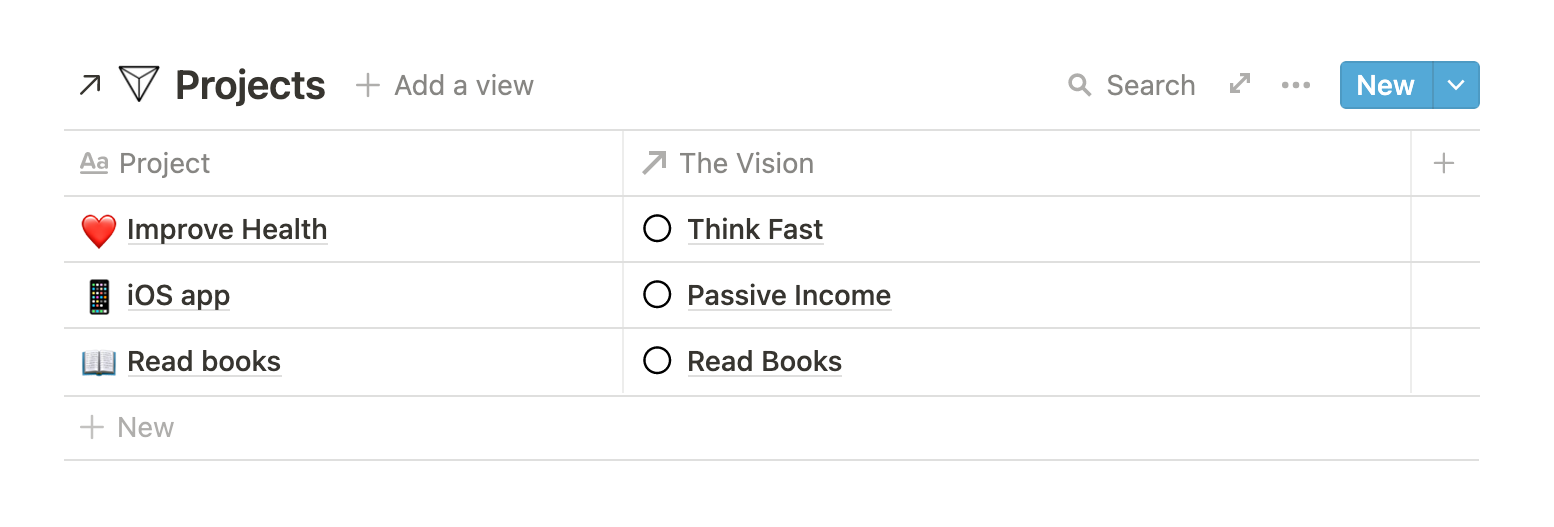This screenshot has height=527, width=1554.
Task: Click the circle beside Think Fast
Action: point(657,229)
